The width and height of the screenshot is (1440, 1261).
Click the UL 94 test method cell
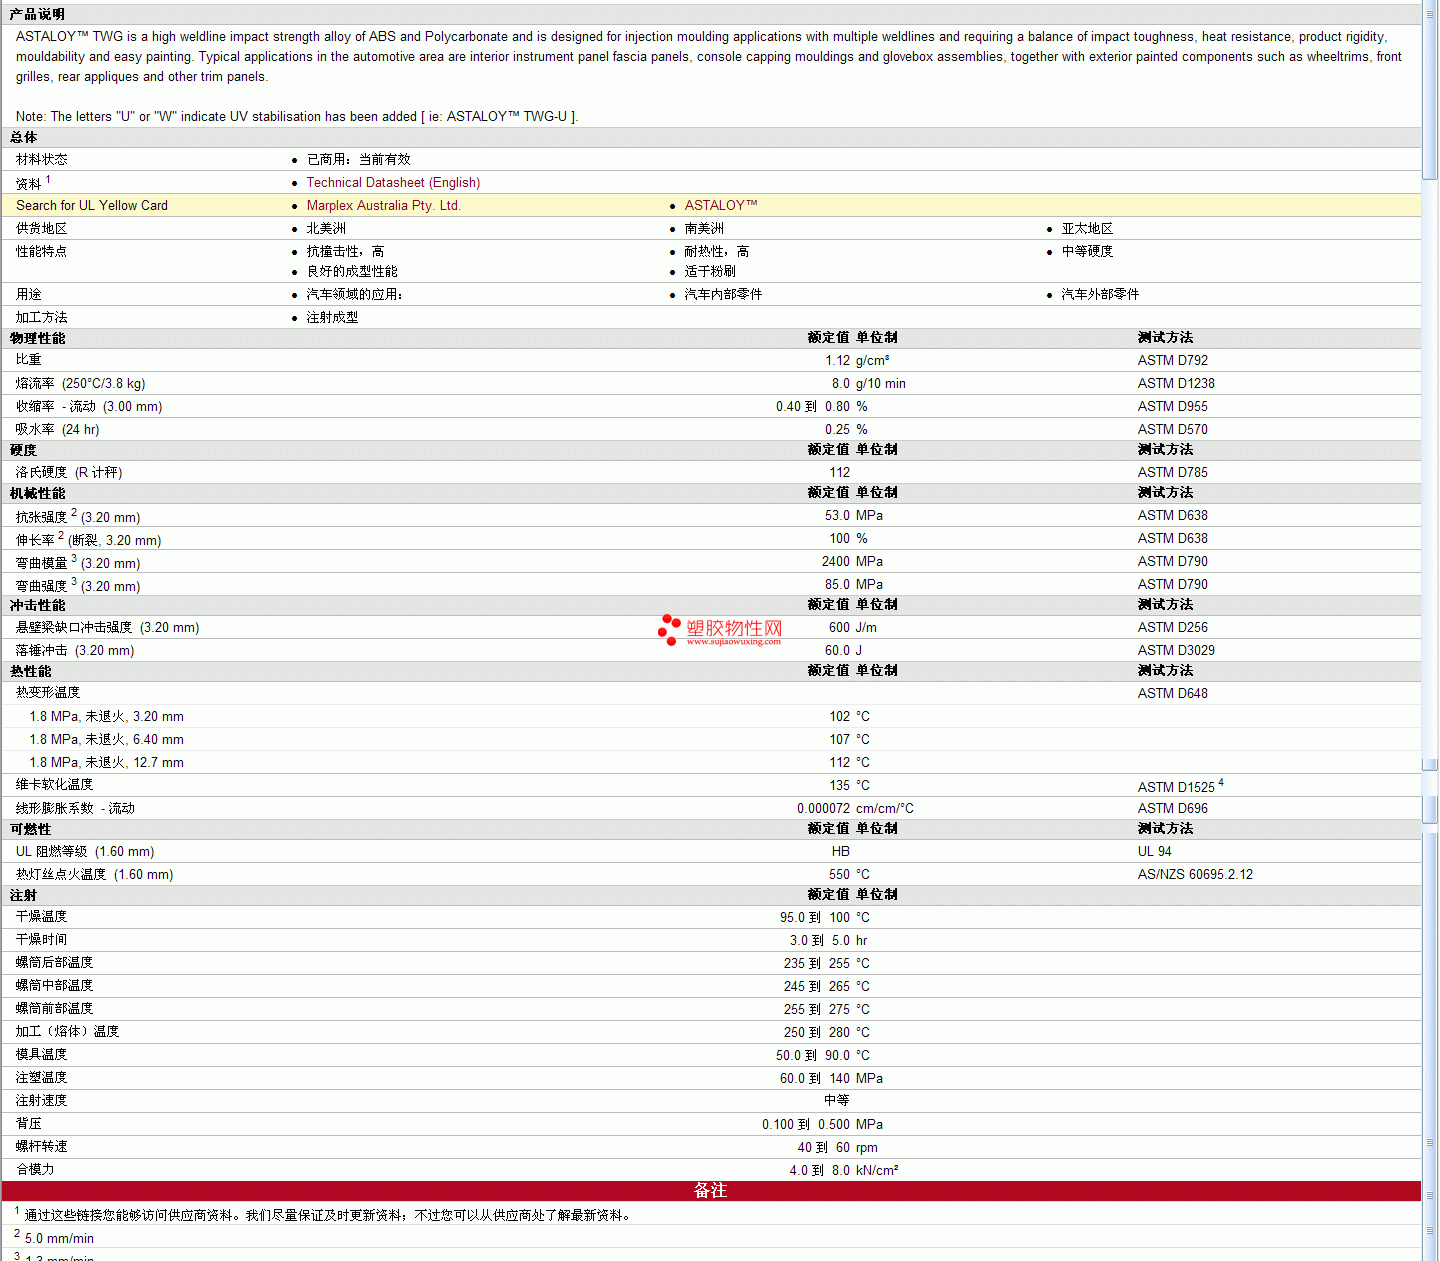pos(1154,852)
